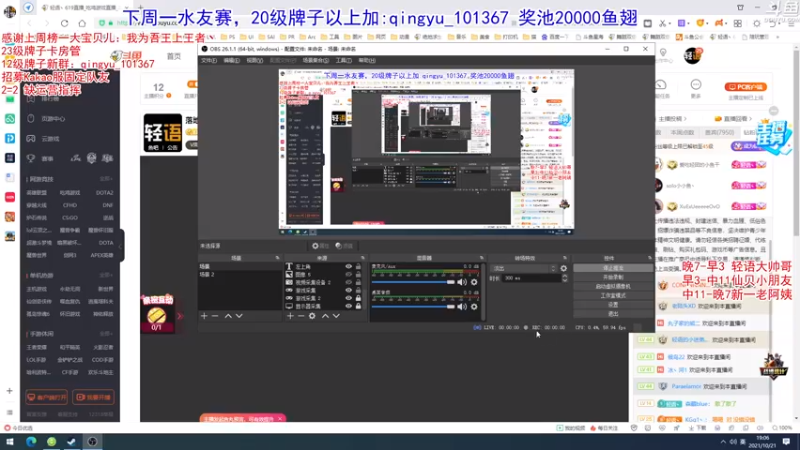Viewport: 800px width, 450px height.
Task: Open the OBS 文件 menu
Action: click(209, 60)
